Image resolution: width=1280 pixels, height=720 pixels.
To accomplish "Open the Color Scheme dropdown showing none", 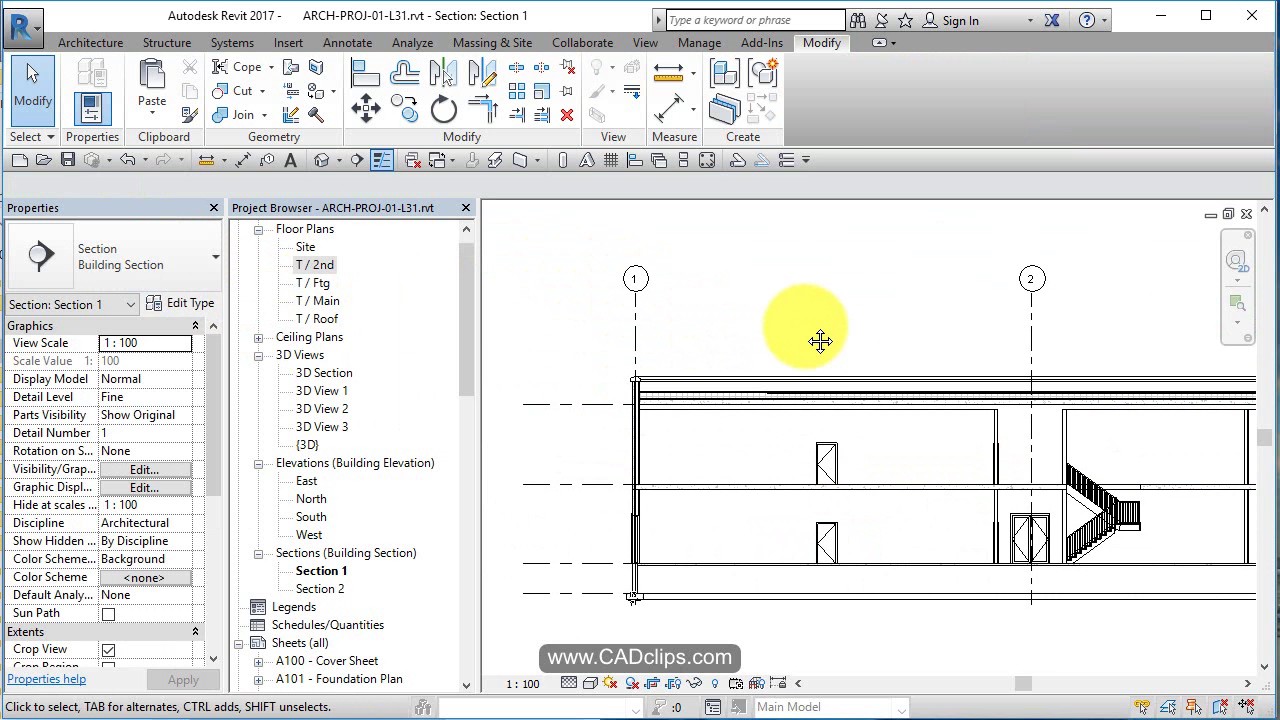I will click(143, 577).
